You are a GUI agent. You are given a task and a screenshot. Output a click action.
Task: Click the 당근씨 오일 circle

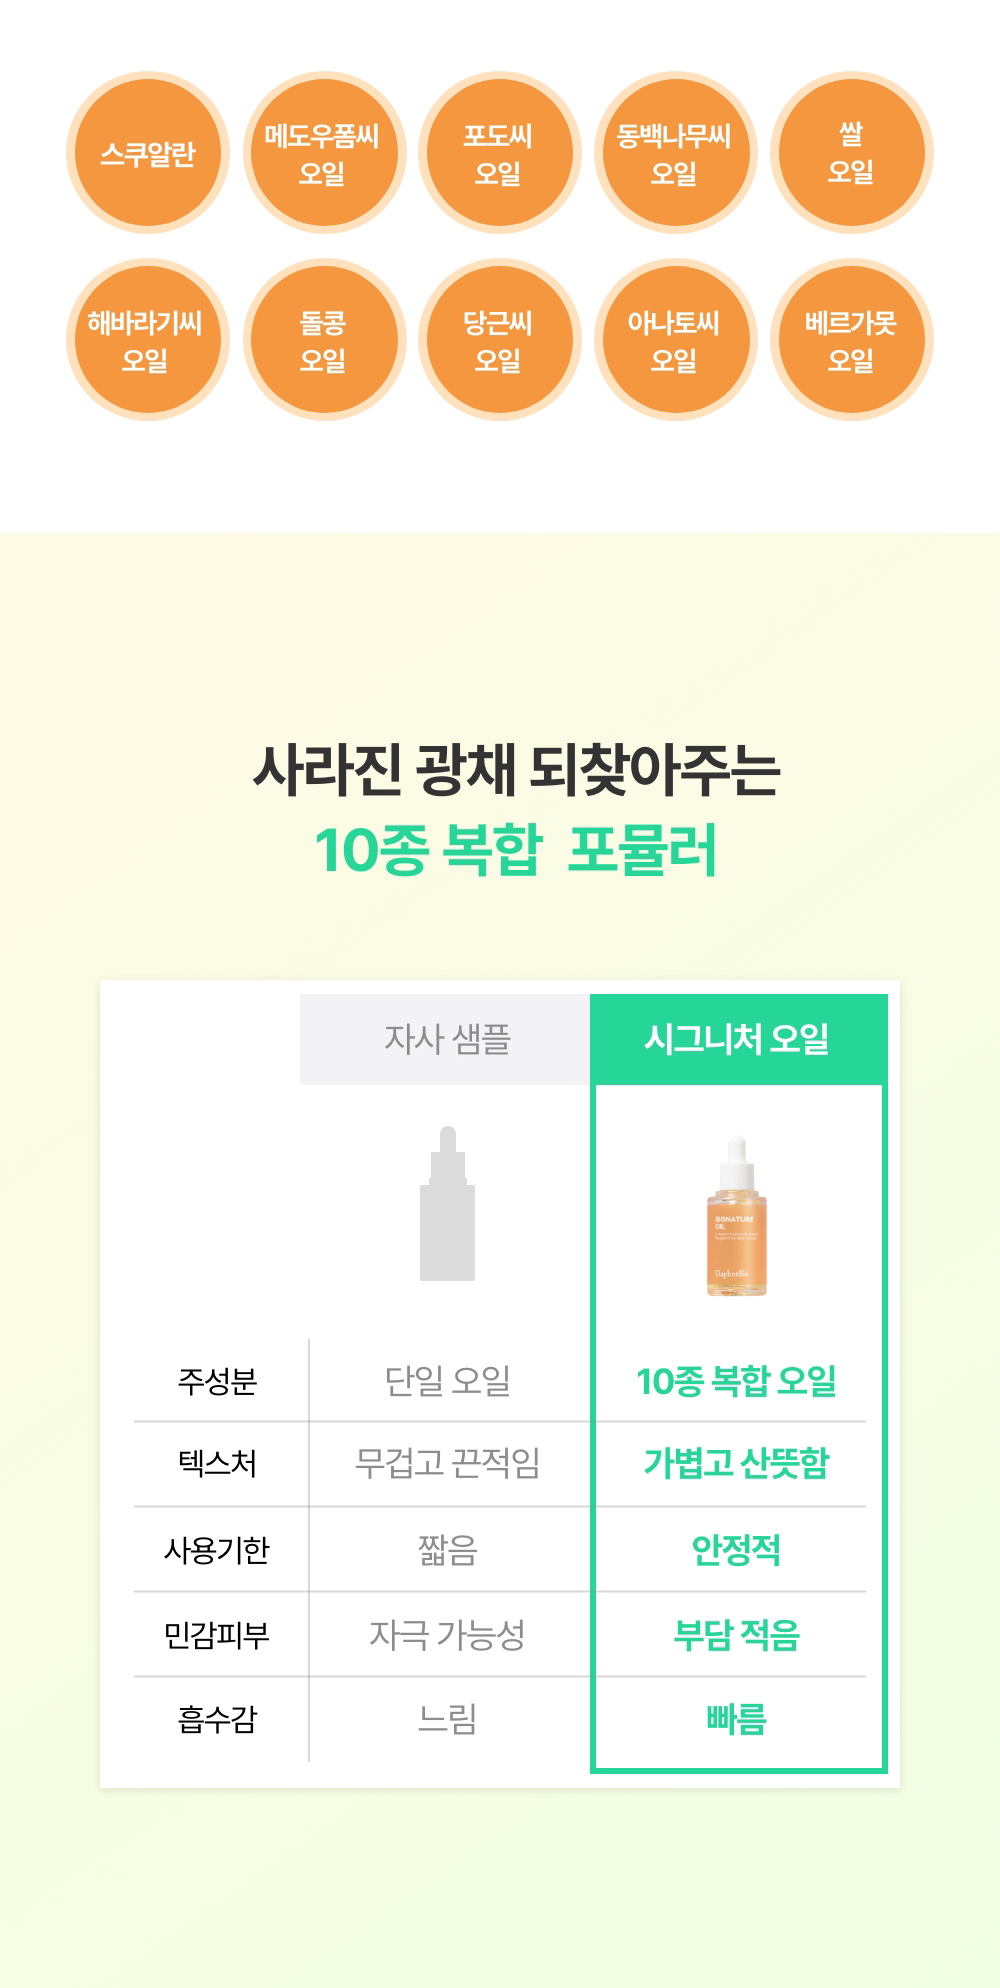[x=500, y=340]
